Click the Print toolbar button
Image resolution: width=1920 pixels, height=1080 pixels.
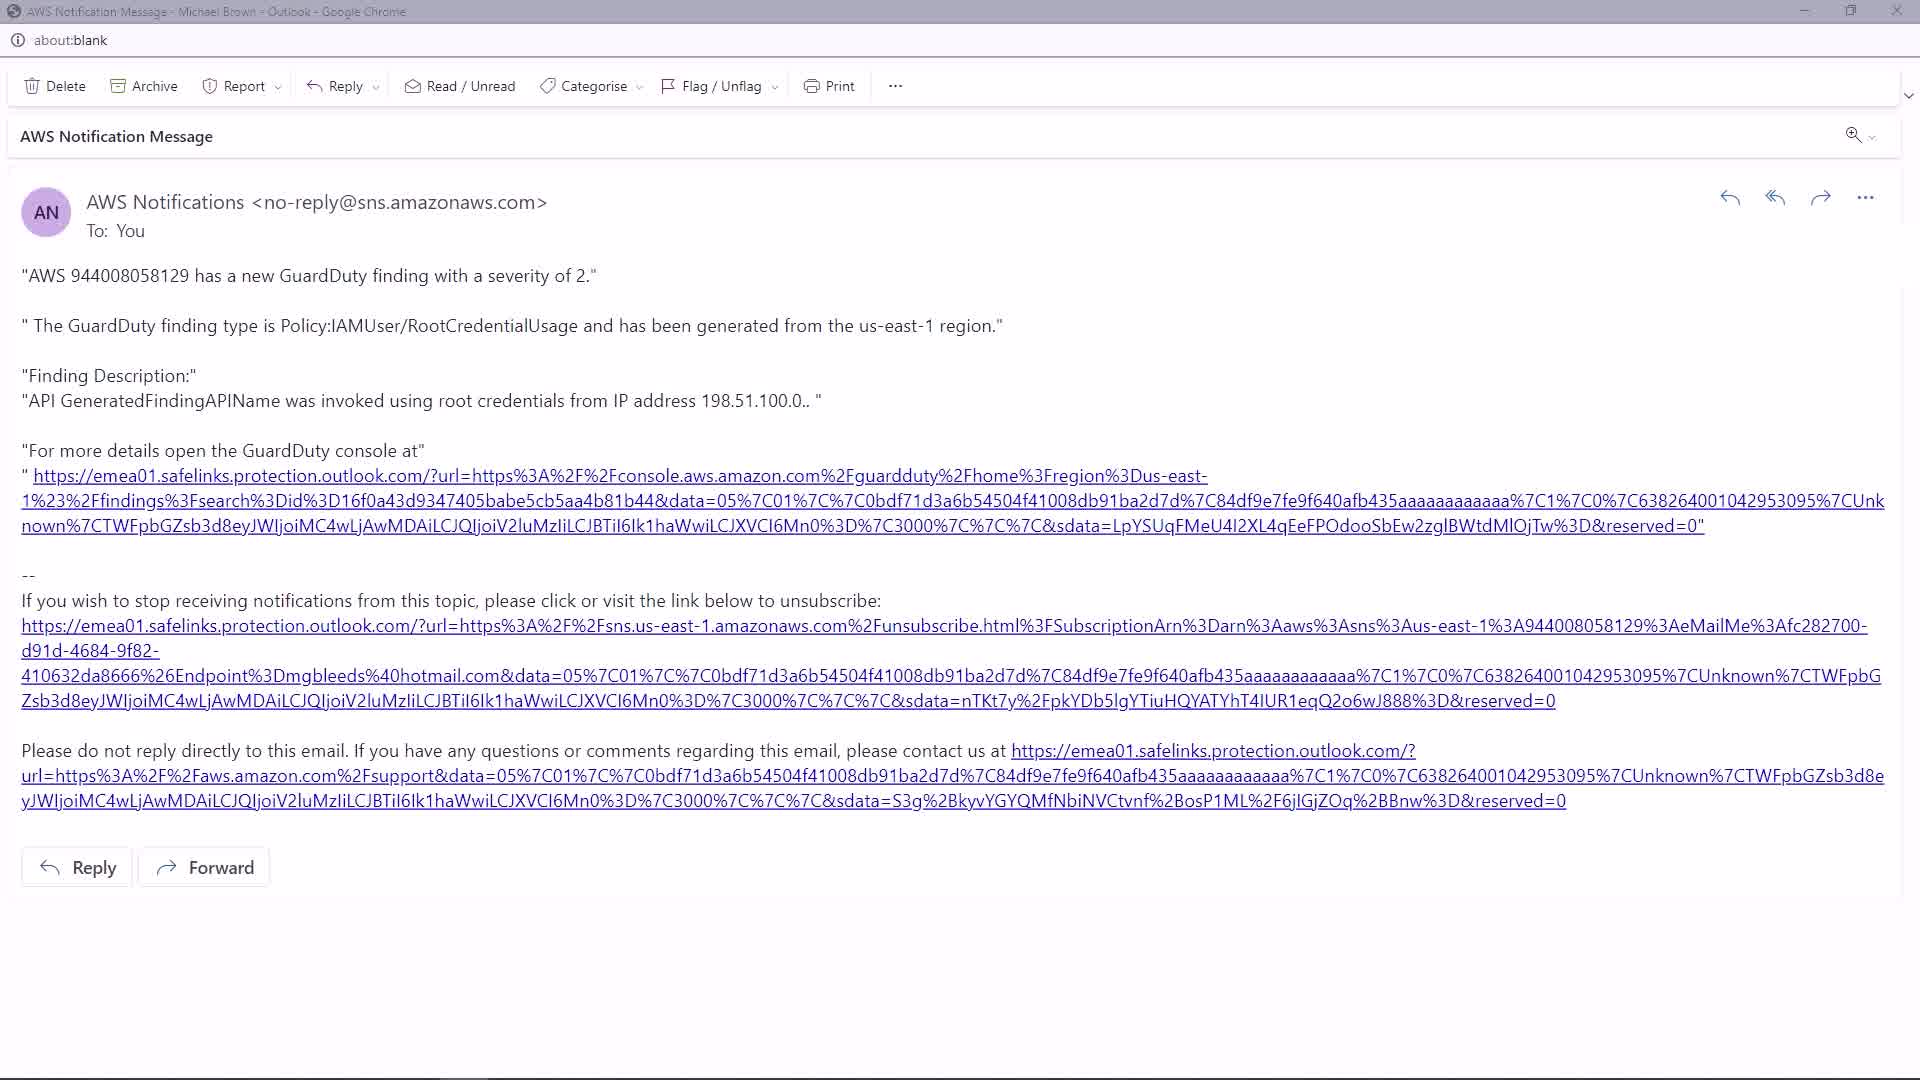pos(829,86)
